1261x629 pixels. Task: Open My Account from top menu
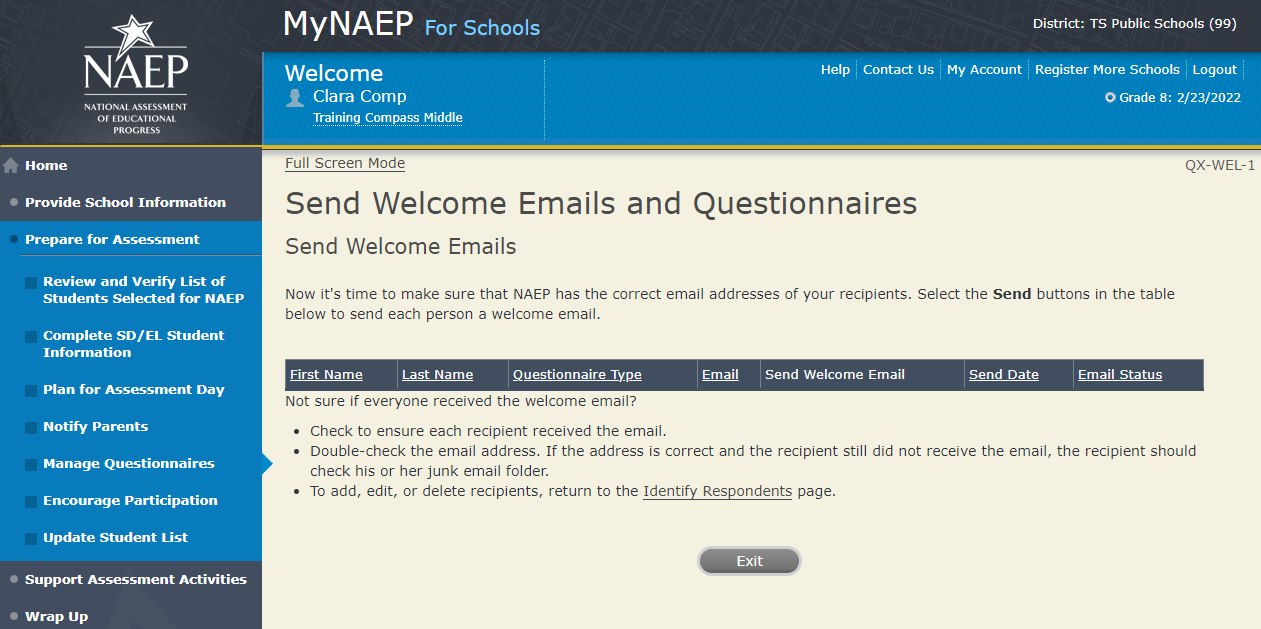(984, 70)
